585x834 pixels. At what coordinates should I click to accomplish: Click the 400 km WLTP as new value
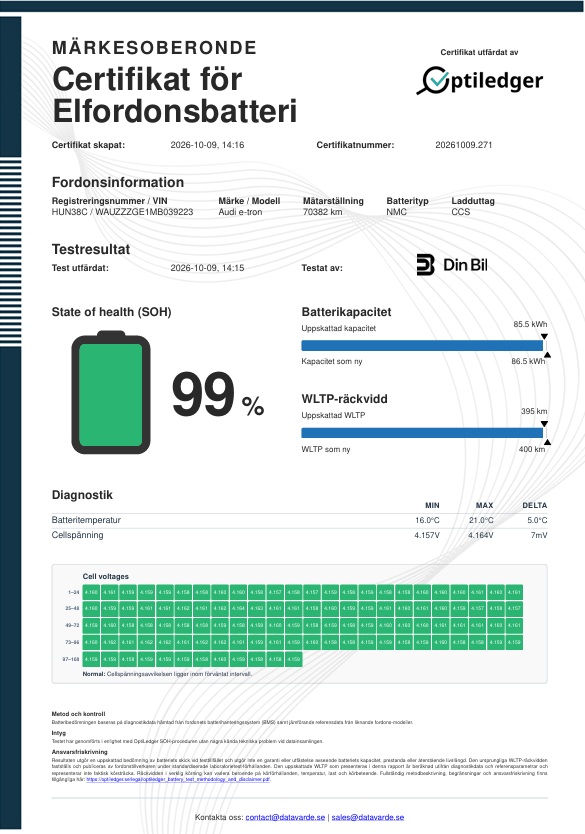point(532,449)
